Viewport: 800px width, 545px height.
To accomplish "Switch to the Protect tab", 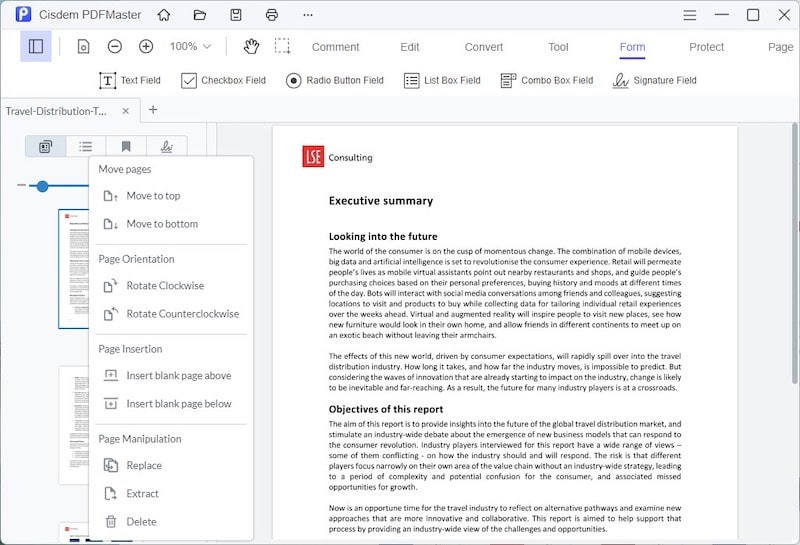I will (x=707, y=47).
